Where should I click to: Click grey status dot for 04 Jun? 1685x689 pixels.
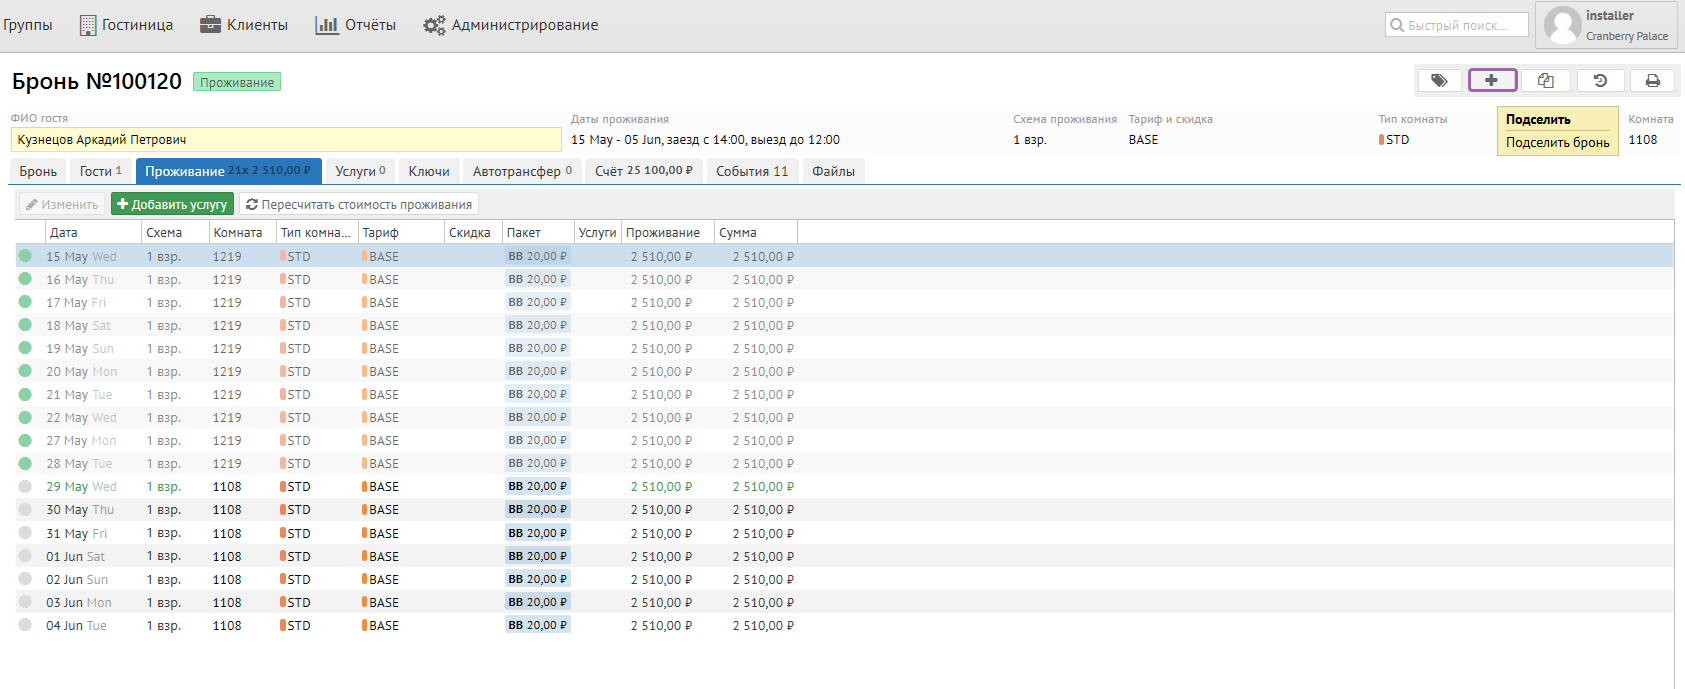point(25,625)
